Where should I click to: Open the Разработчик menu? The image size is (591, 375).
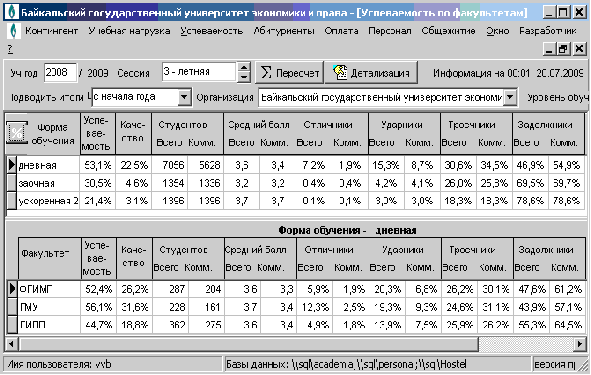coord(548,31)
